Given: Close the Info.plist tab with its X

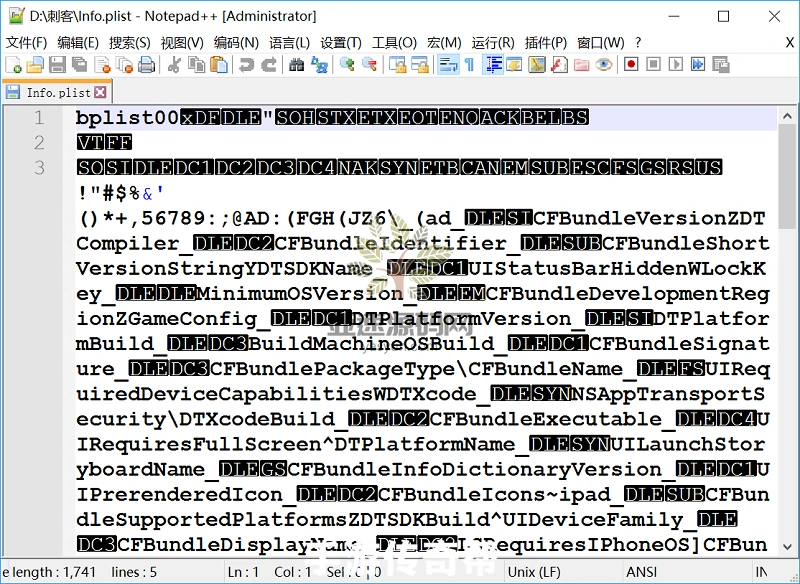Looking at the screenshot, I should (x=100, y=92).
